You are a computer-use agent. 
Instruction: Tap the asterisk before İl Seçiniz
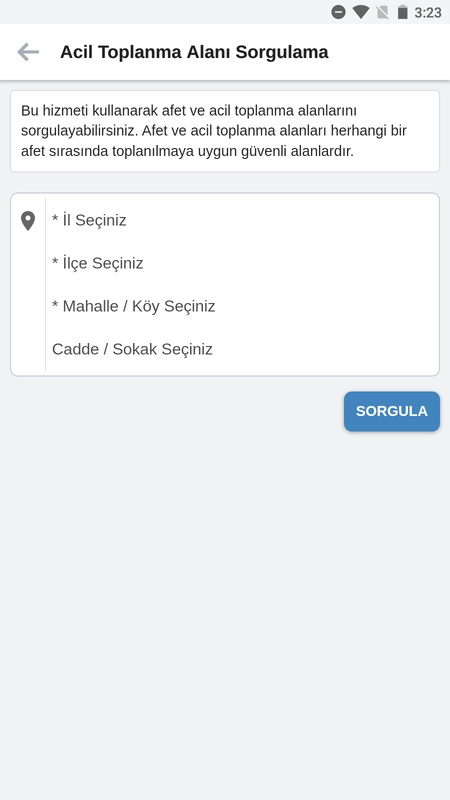pos(55,218)
